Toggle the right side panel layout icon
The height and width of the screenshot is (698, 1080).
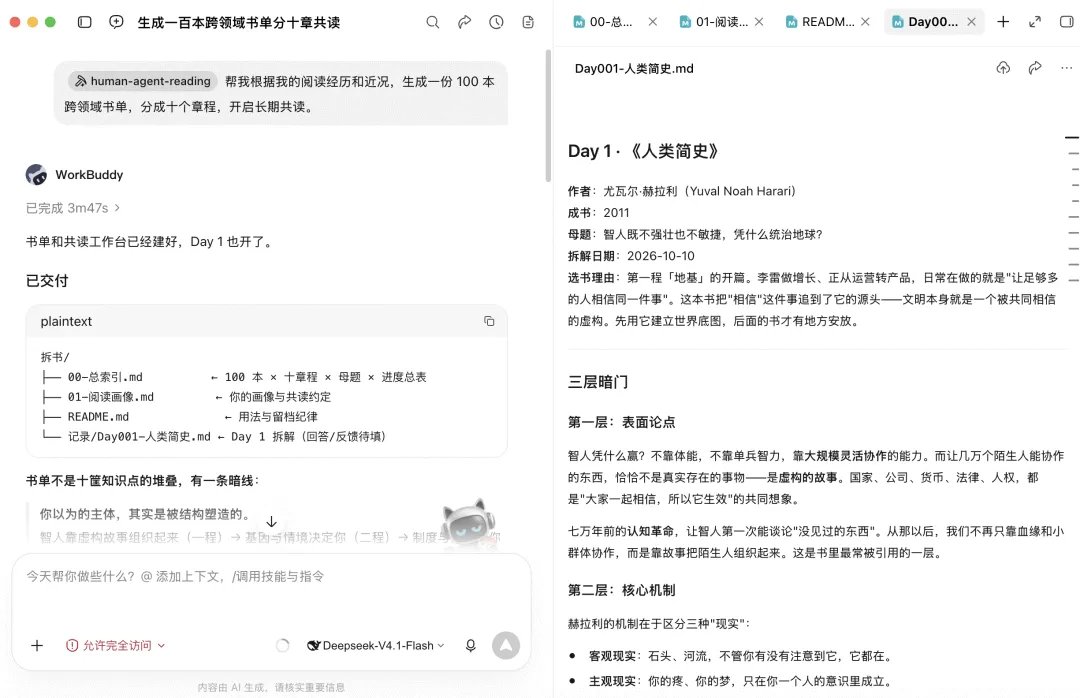tap(1066, 22)
